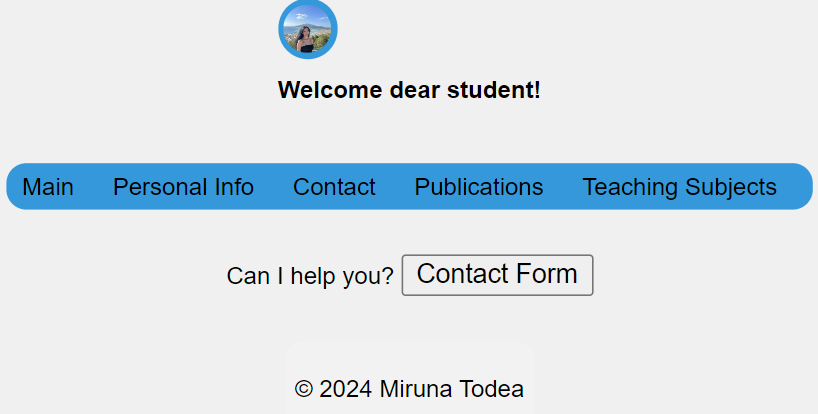Screen dimensions: 818x414
Task: Click the word "Form" on the button
Action: [546, 274]
